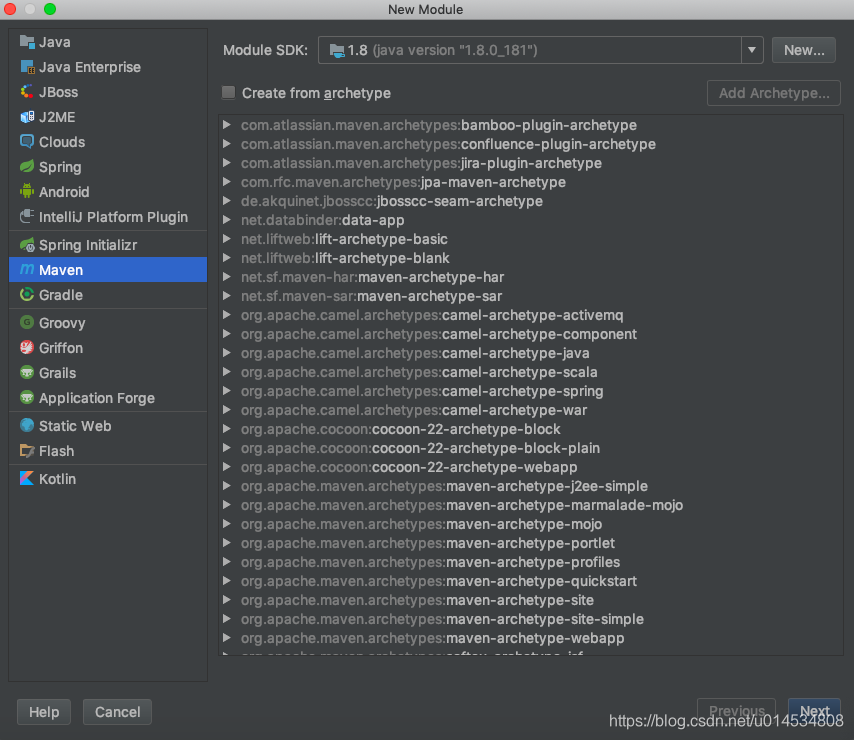Click the Griffon icon
The width and height of the screenshot is (854, 740).
coord(27,347)
